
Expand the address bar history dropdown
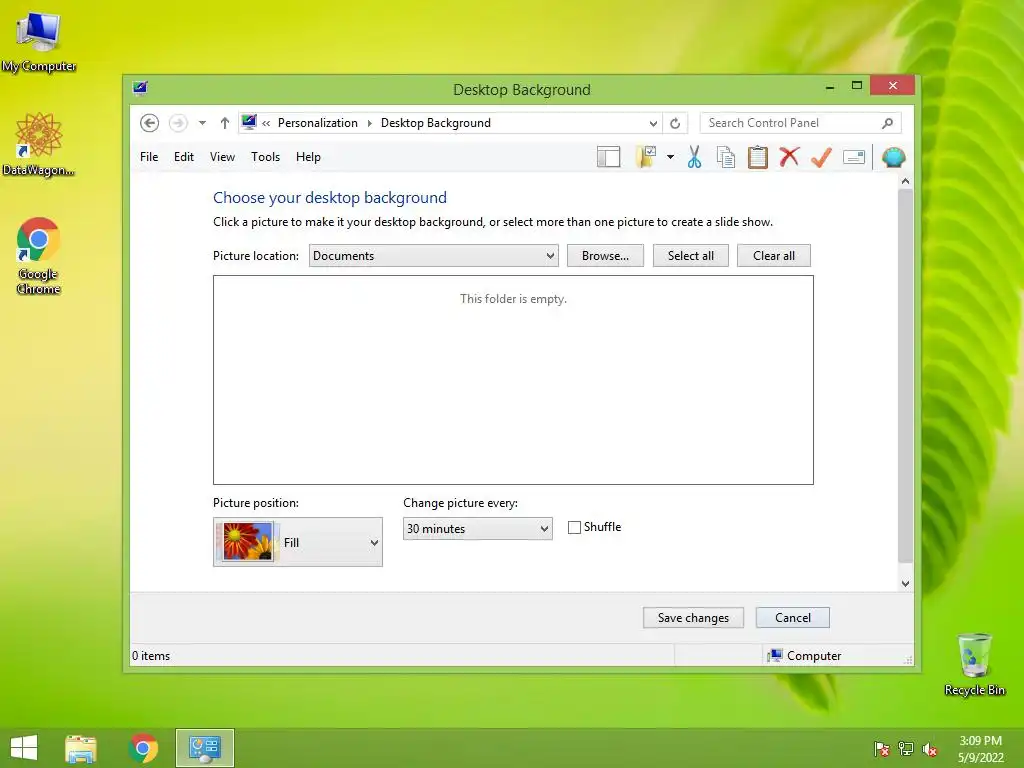tap(653, 123)
